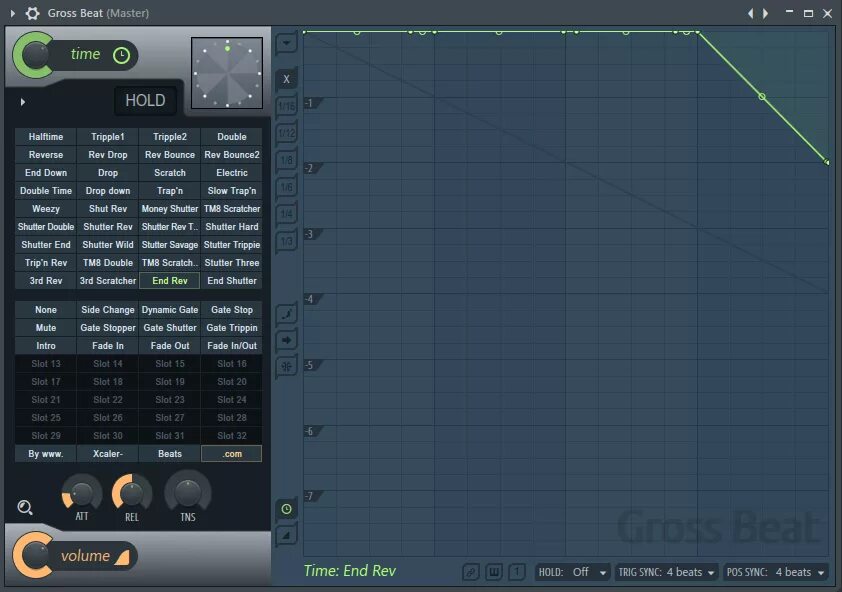
Task: Select the Rev Bounce2 time preset
Action: pos(232,155)
